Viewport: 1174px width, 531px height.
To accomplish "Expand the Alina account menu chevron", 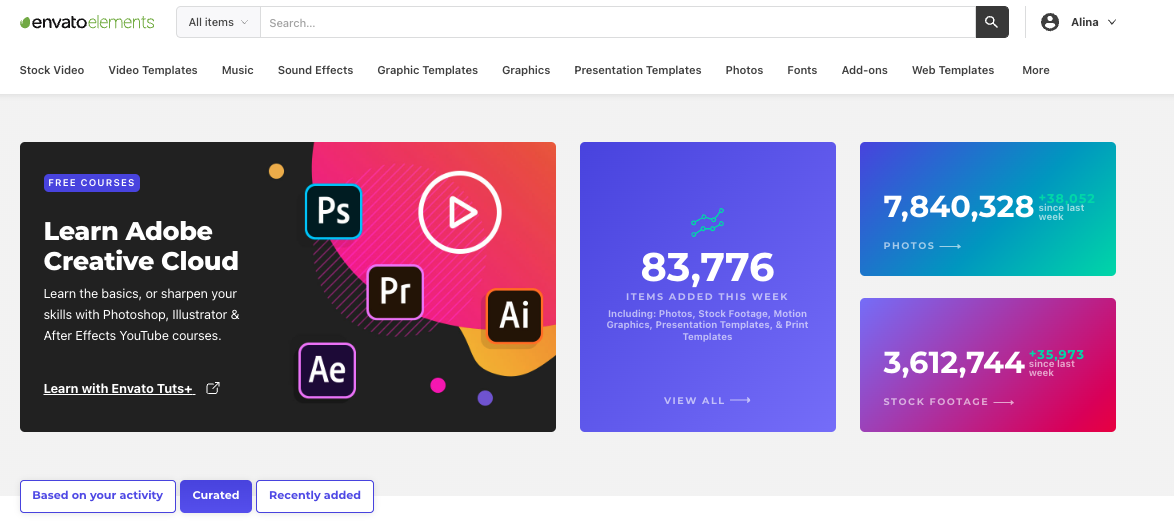I will coord(1112,22).
